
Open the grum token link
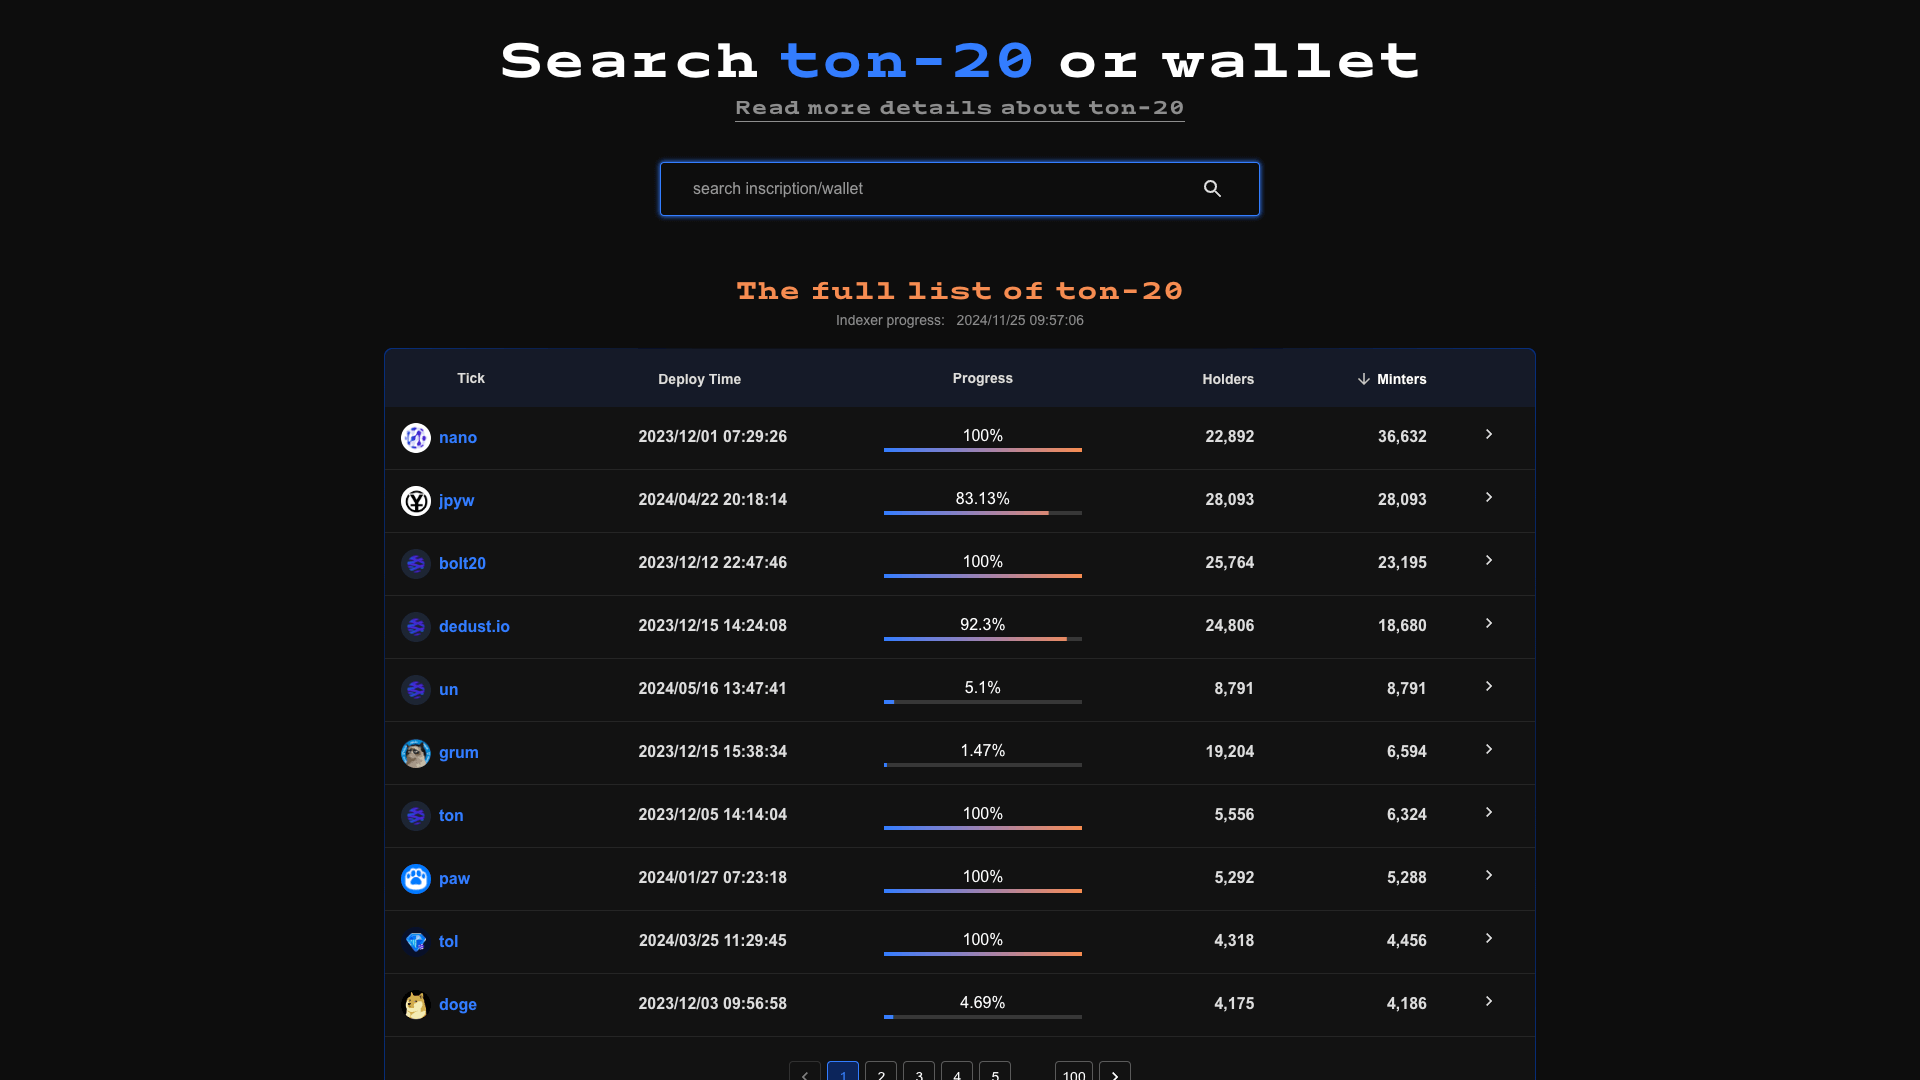coord(458,753)
